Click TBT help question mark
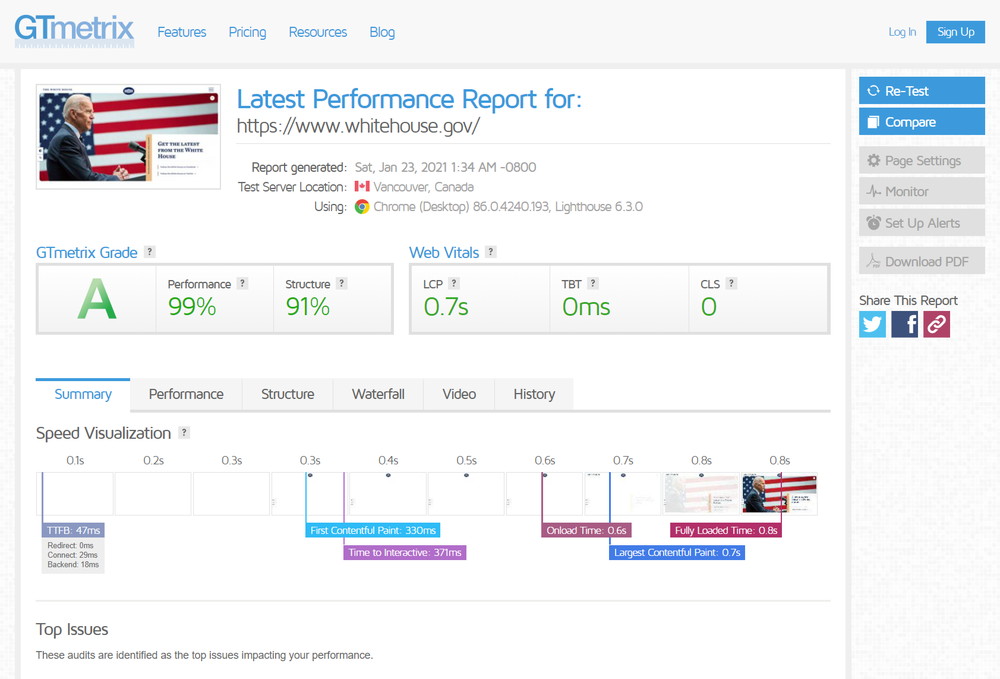This screenshot has height=679, width=1000. click(x=592, y=283)
